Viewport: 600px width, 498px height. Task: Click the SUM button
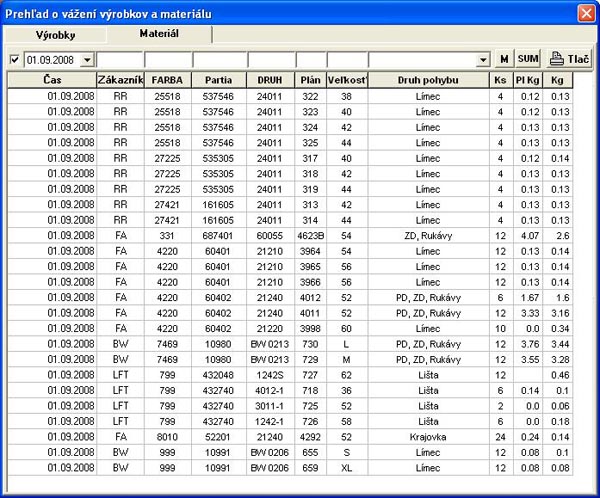[x=528, y=60]
